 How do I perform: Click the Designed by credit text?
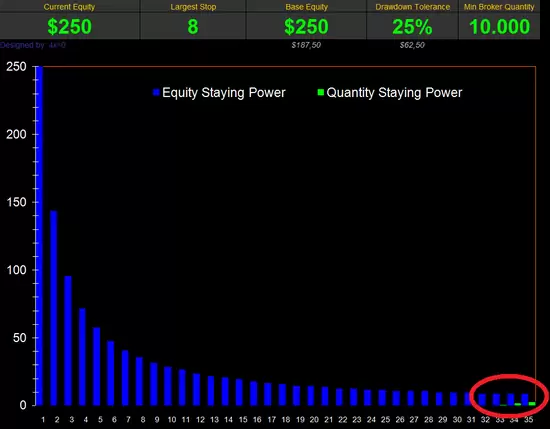click(33, 45)
